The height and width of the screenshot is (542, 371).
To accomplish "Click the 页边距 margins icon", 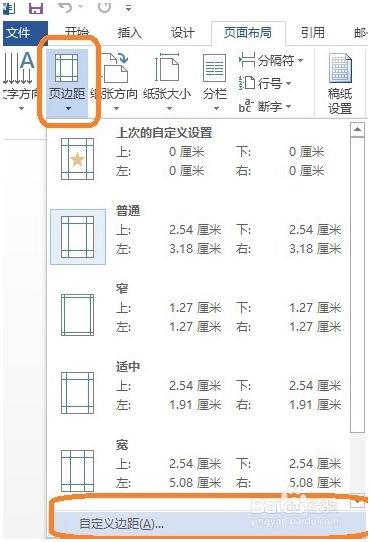I will (x=66, y=69).
